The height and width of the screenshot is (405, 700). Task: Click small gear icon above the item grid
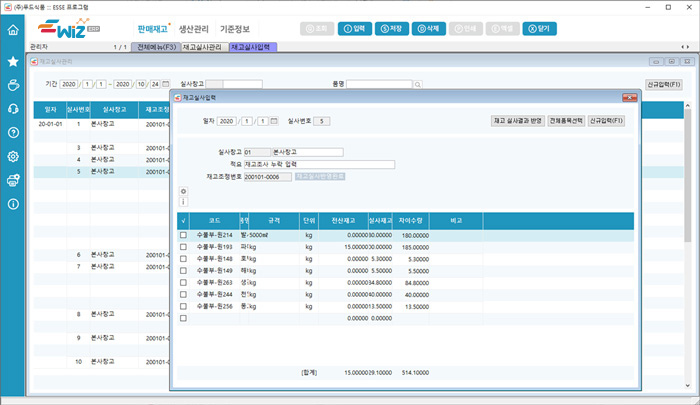tap(183, 191)
